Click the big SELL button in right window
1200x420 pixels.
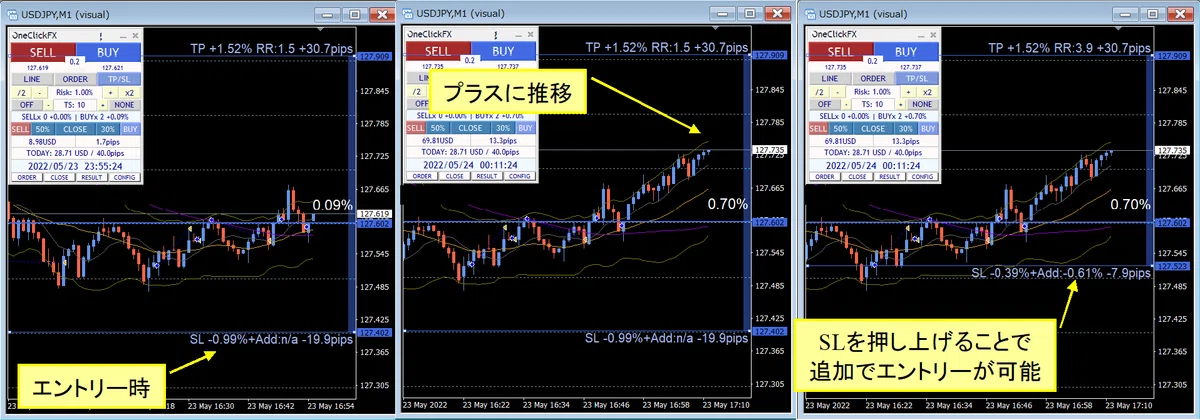(839, 52)
